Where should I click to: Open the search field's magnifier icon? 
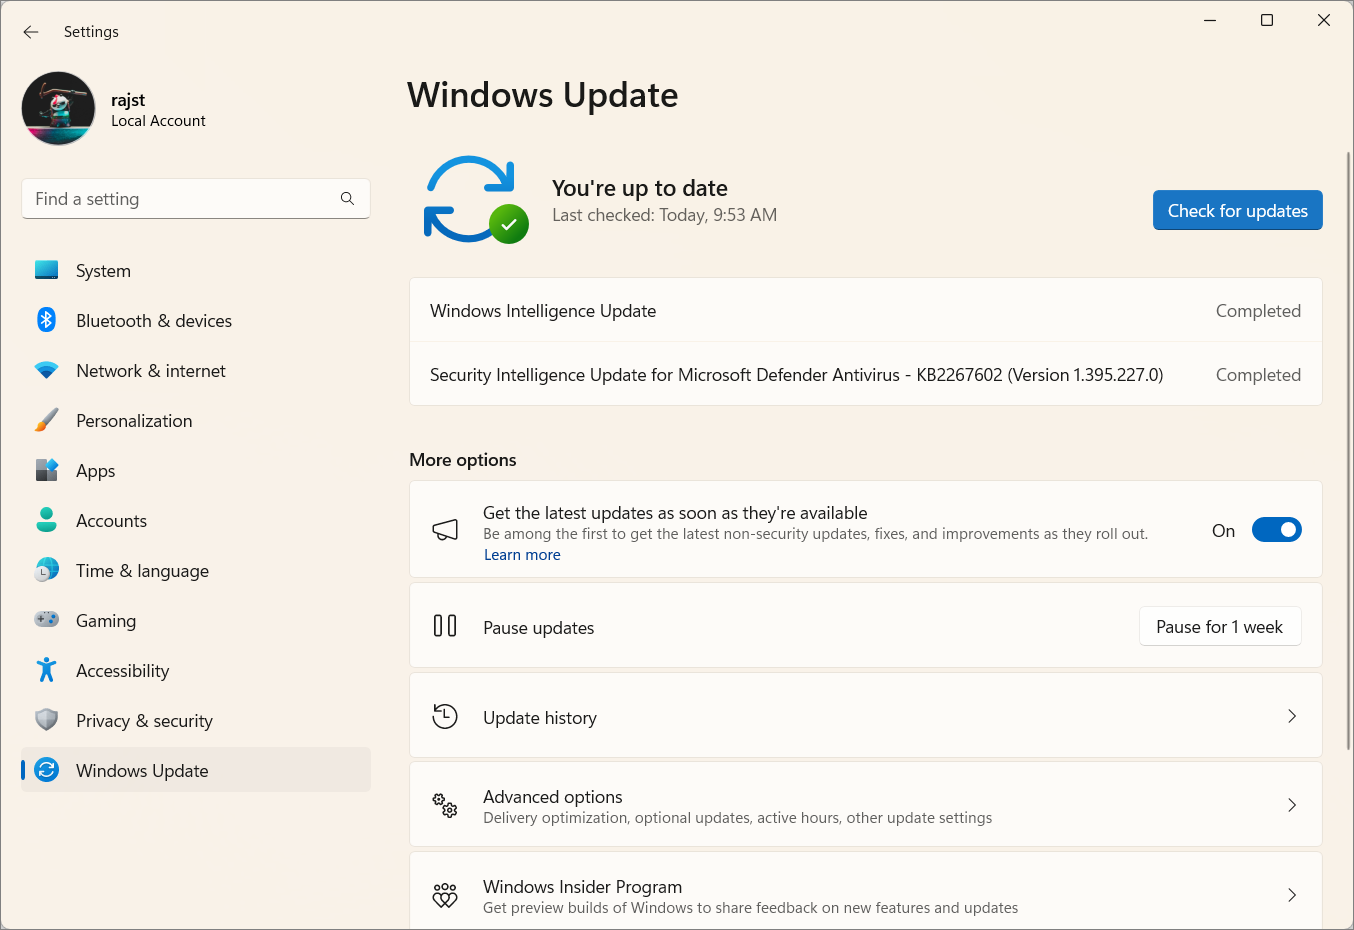pyautogui.click(x=347, y=198)
